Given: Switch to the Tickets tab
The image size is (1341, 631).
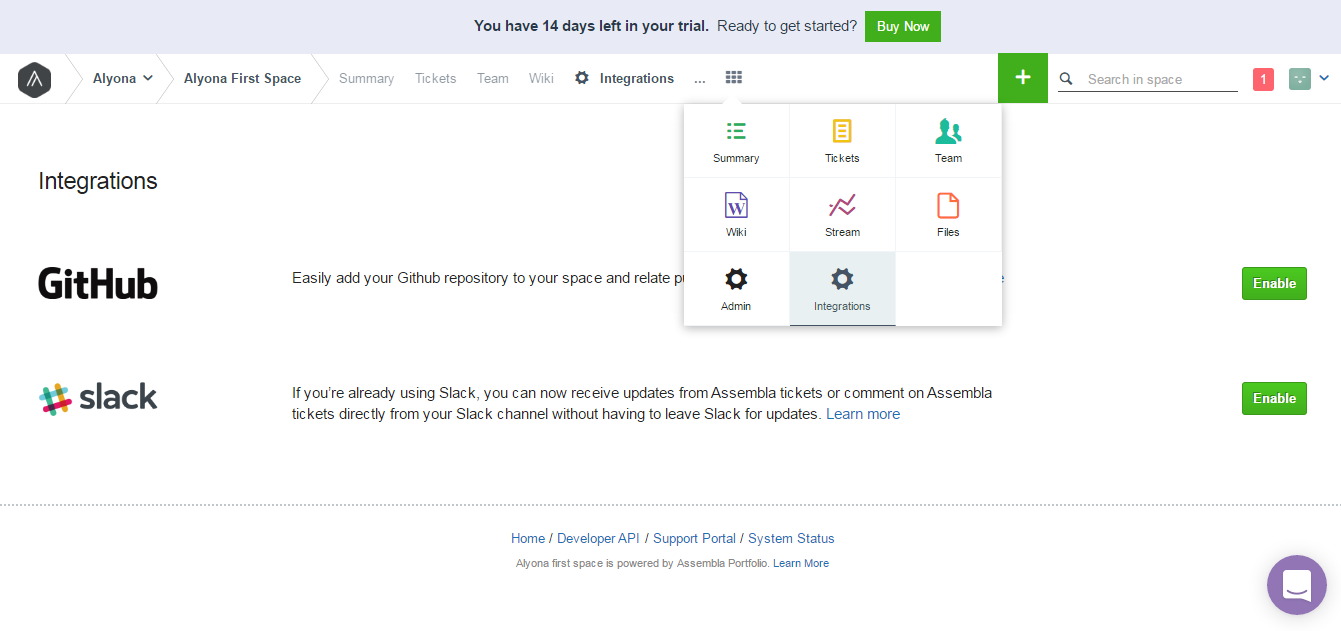Looking at the screenshot, I should pyautogui.click(x=435, y=78).
